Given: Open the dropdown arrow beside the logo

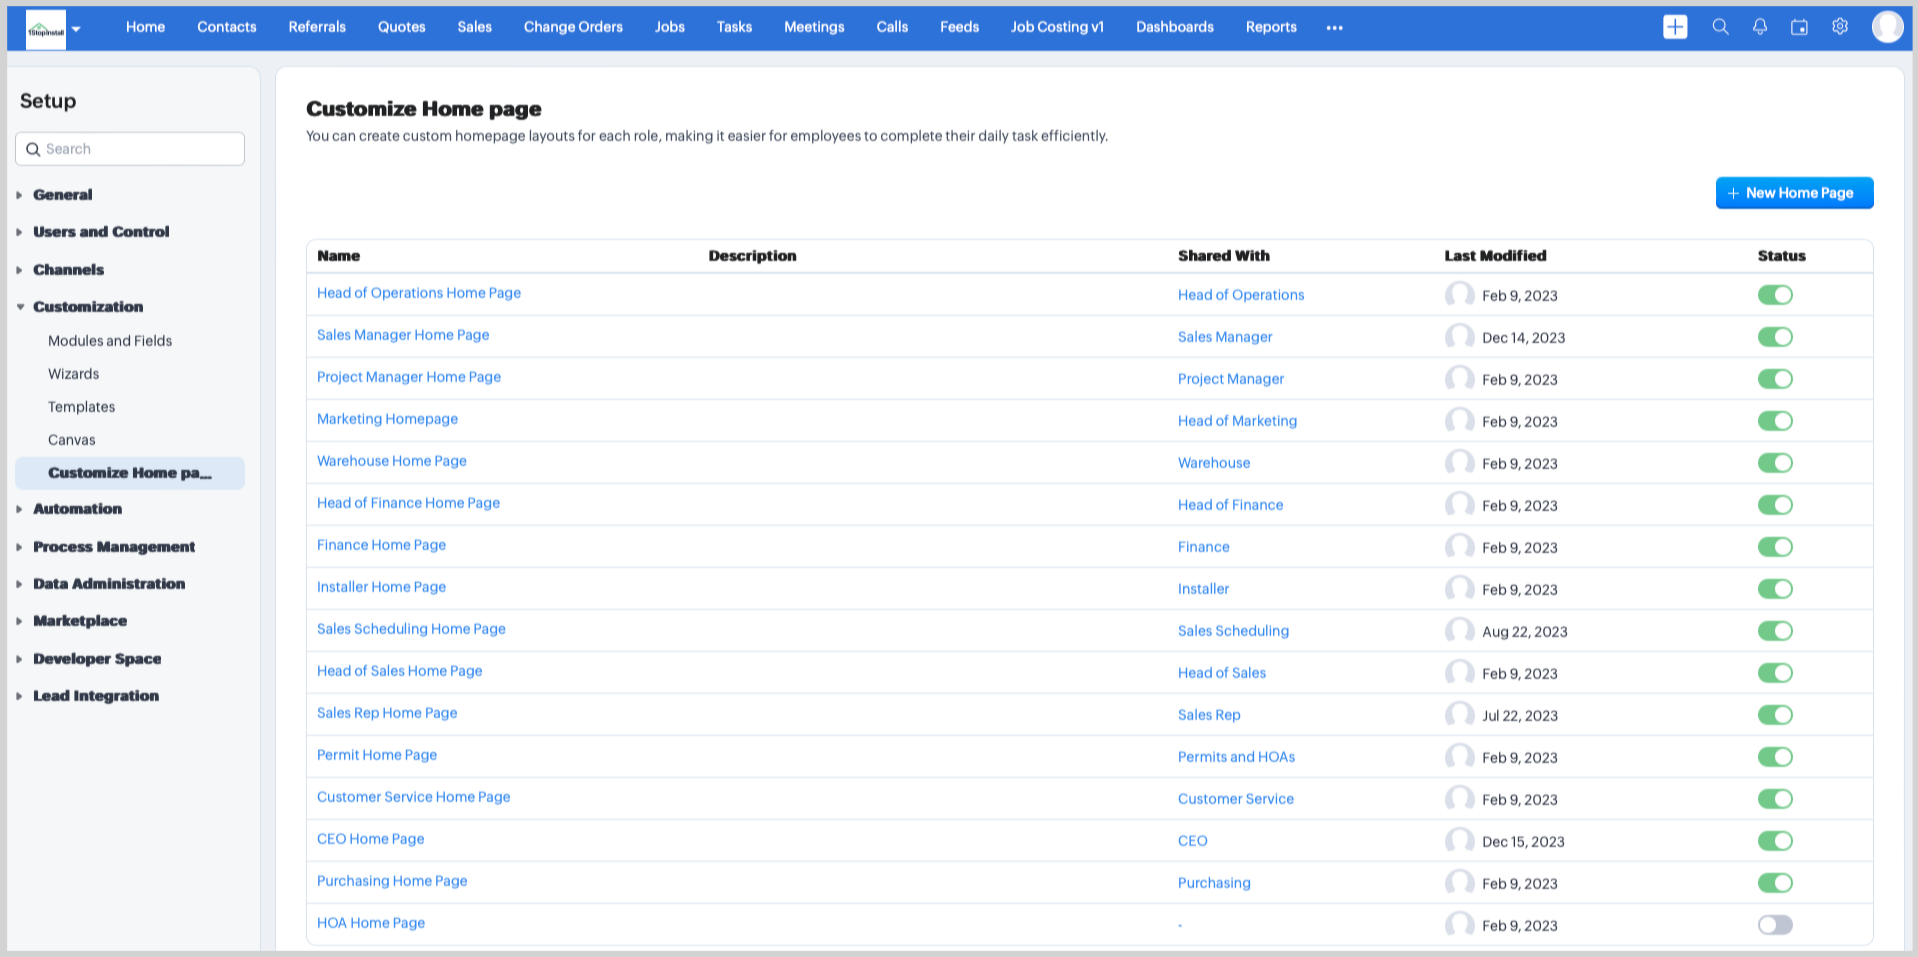Looking at the screenshot, I should (76, 29).
